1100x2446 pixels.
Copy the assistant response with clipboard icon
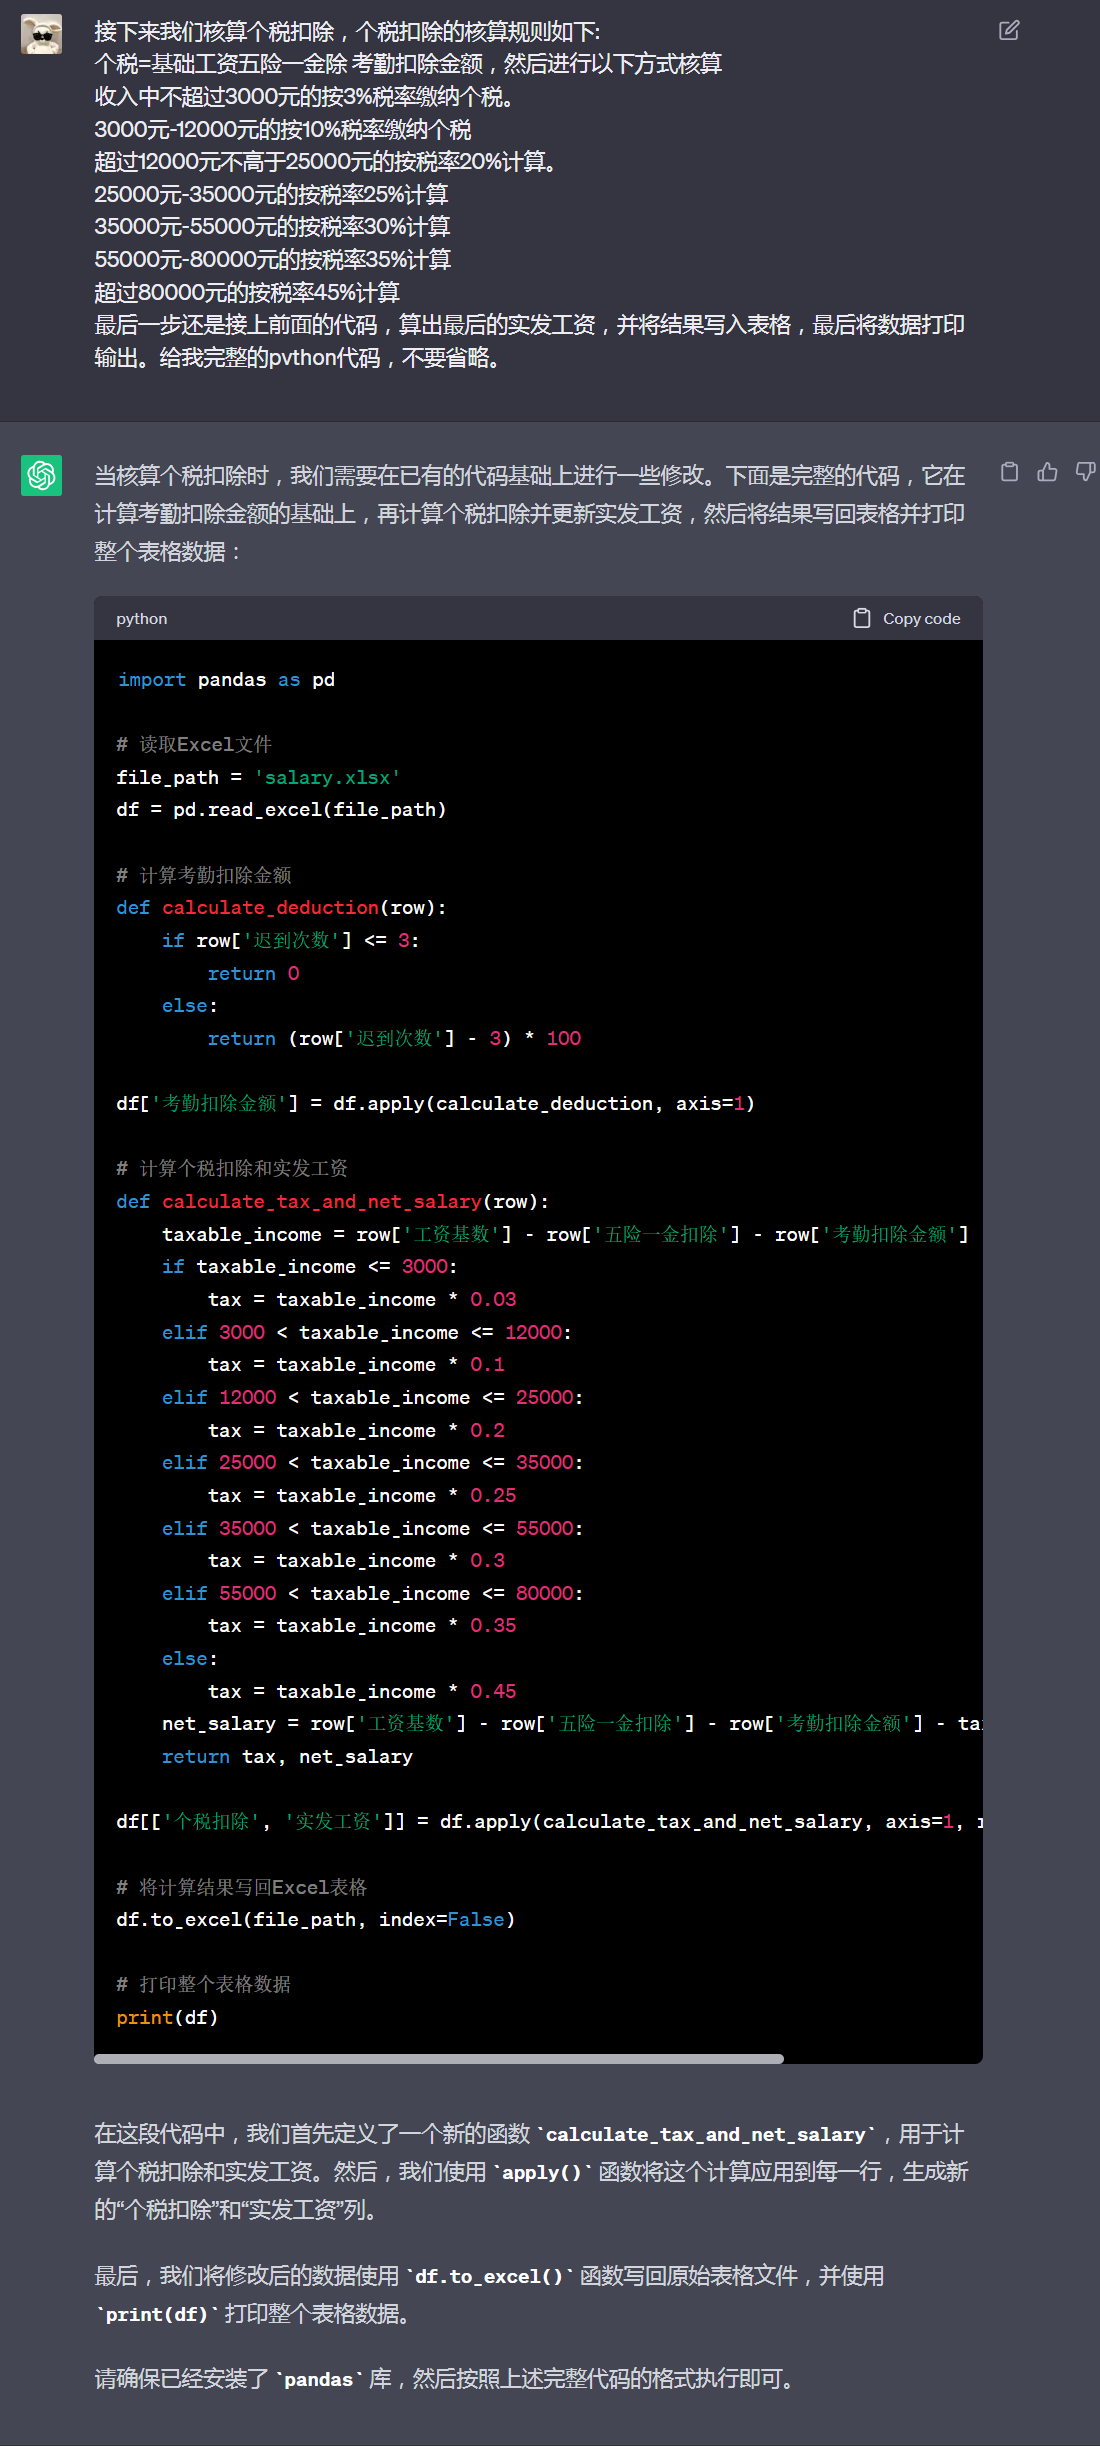pyautogui.click(x=1010, y=472)
